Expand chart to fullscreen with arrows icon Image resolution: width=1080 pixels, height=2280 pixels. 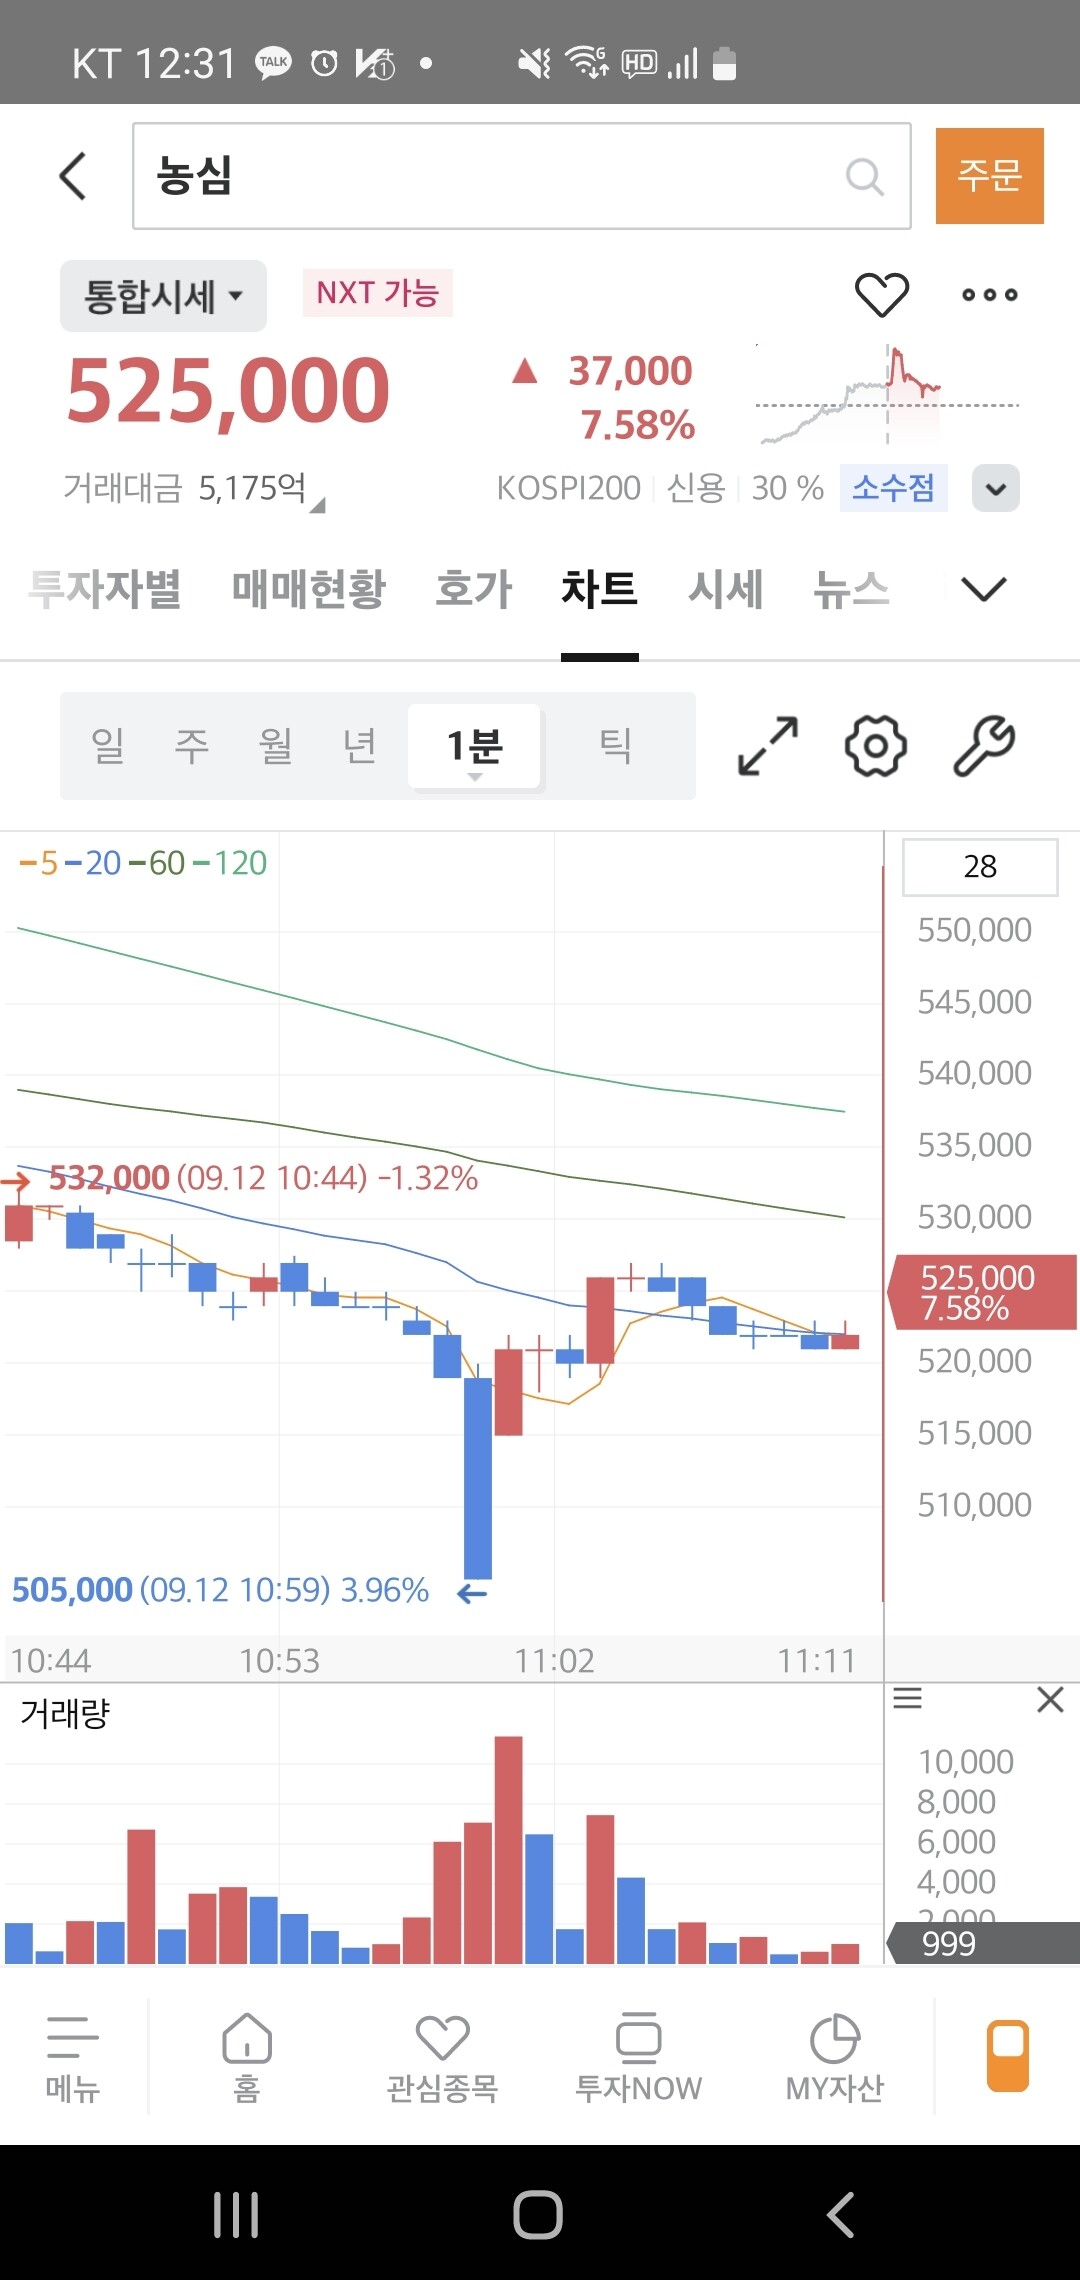click(x=767, y=746)
